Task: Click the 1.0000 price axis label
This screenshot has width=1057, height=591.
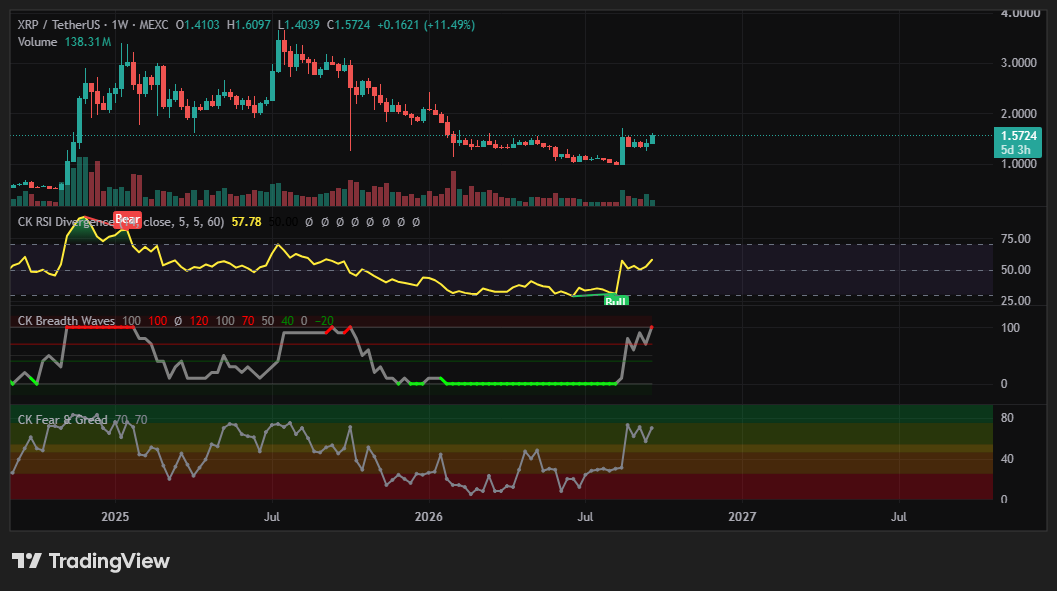Action: click(x=1019, y=164)
